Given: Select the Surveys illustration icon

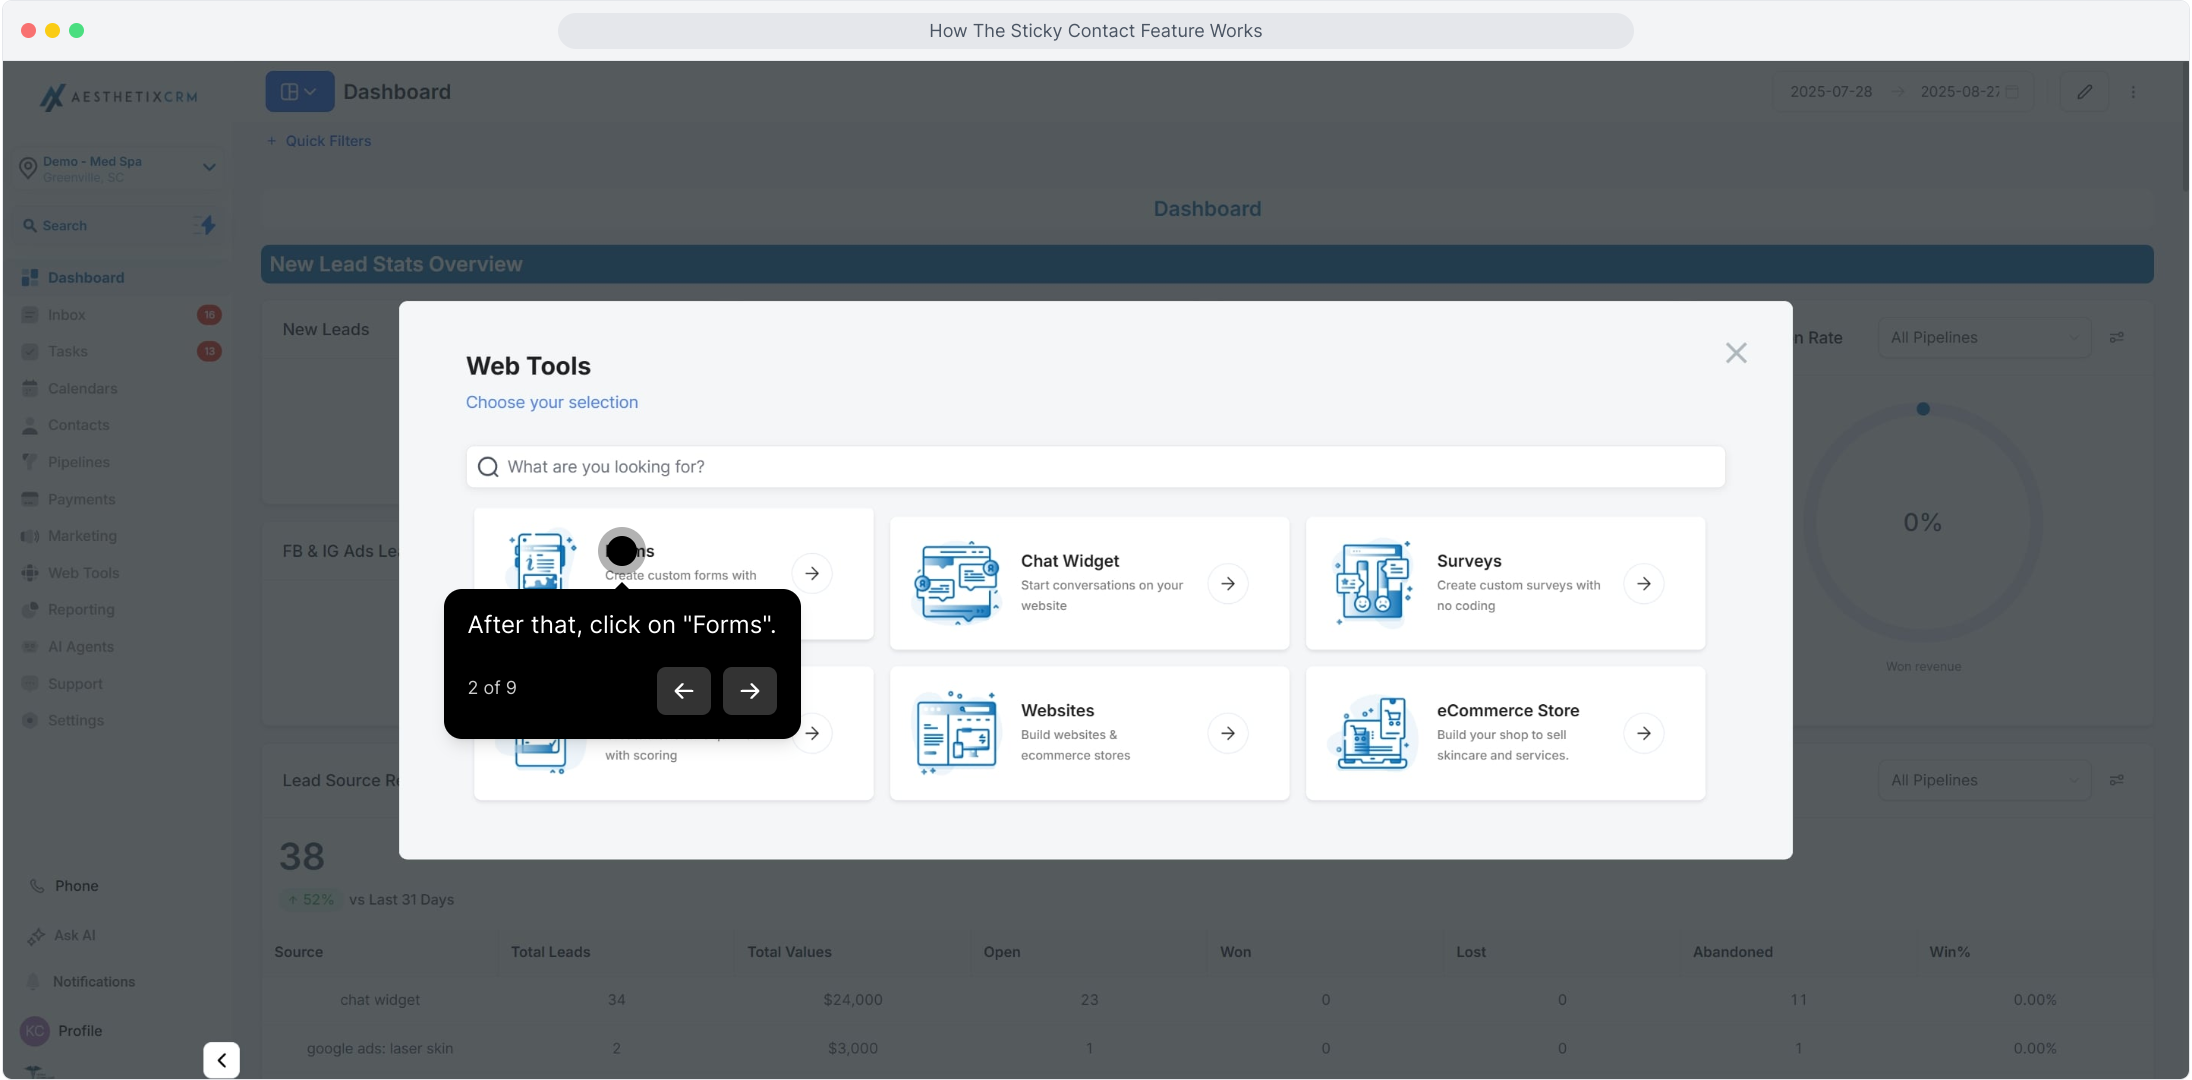Looking at the screenshot, I should (x=1373, y=583).
